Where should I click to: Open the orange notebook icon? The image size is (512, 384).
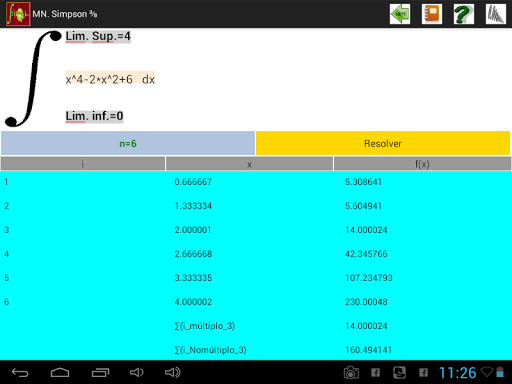(432, 14)
